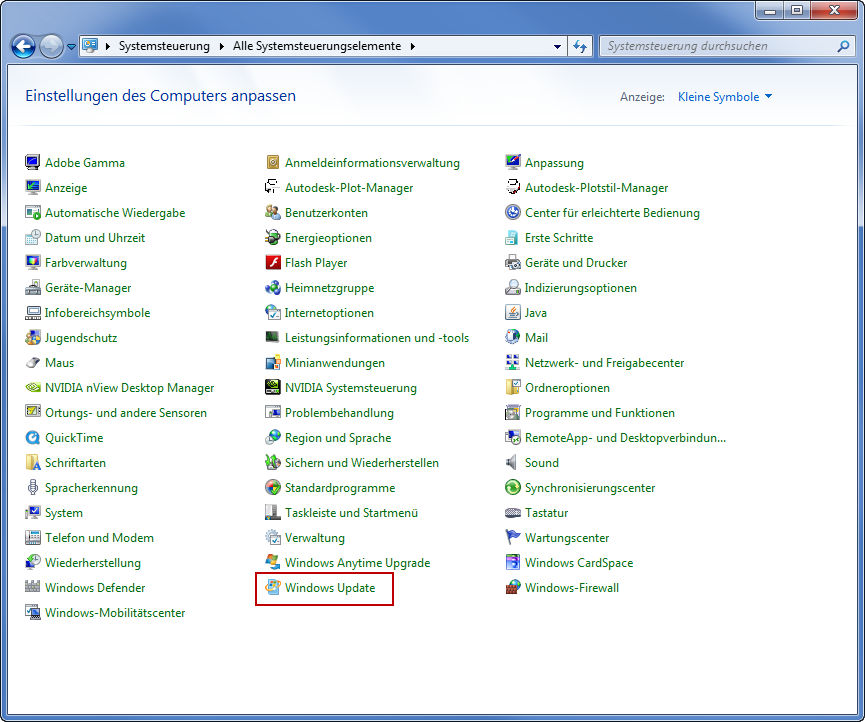The height and width of the screenshot is (722, 865).
Task: Open the Geräte-Manager icon
Action: coord(33,288)
